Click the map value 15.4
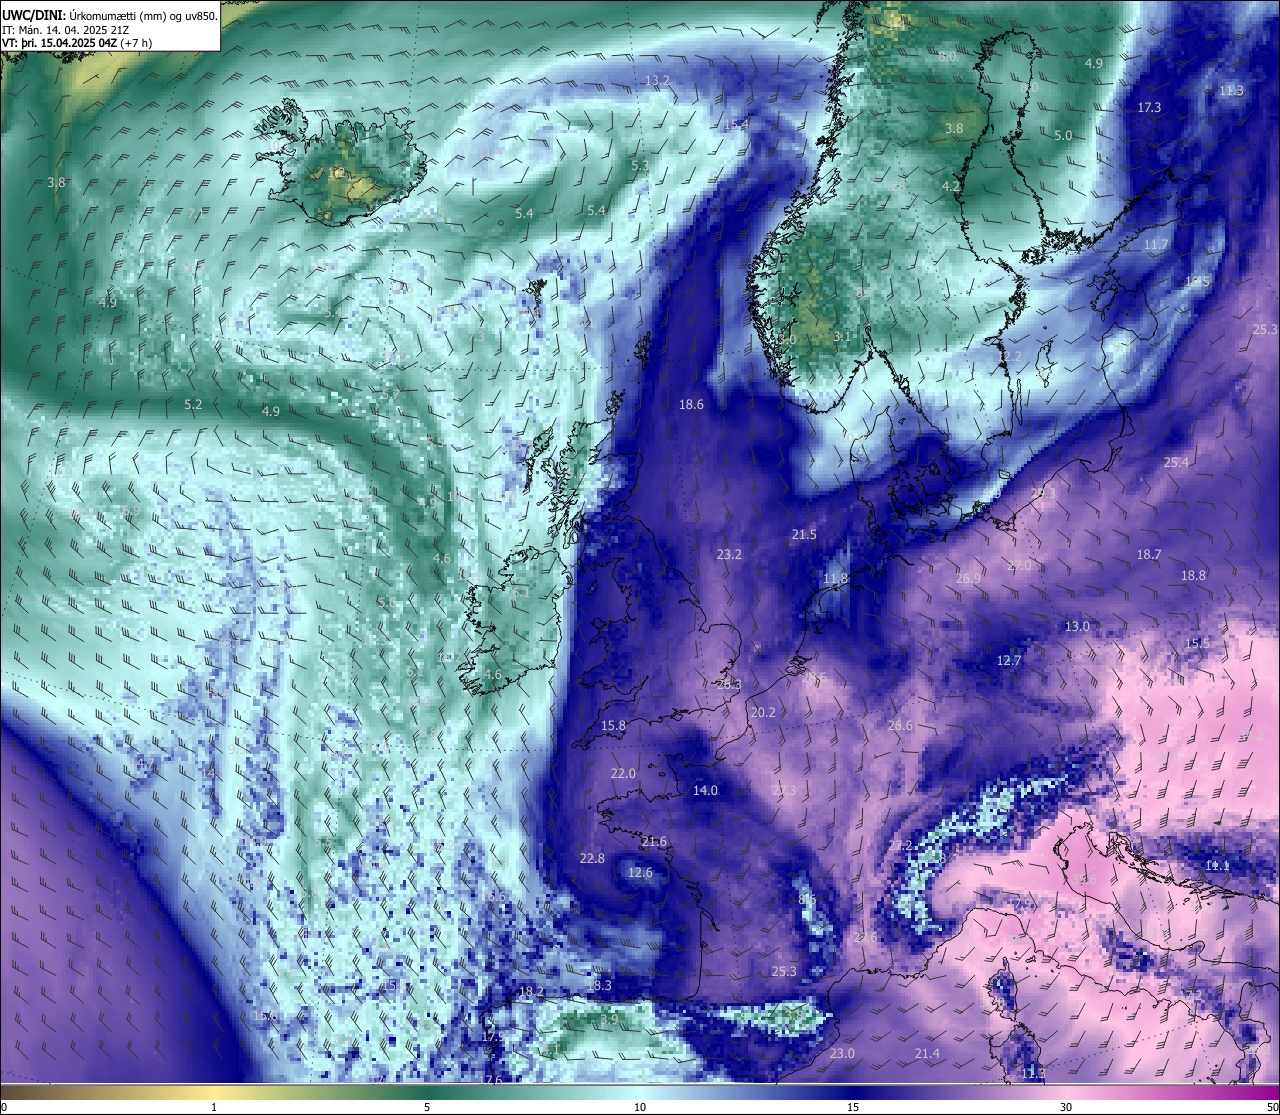The image size is (1280, 1115). [737, 124]
